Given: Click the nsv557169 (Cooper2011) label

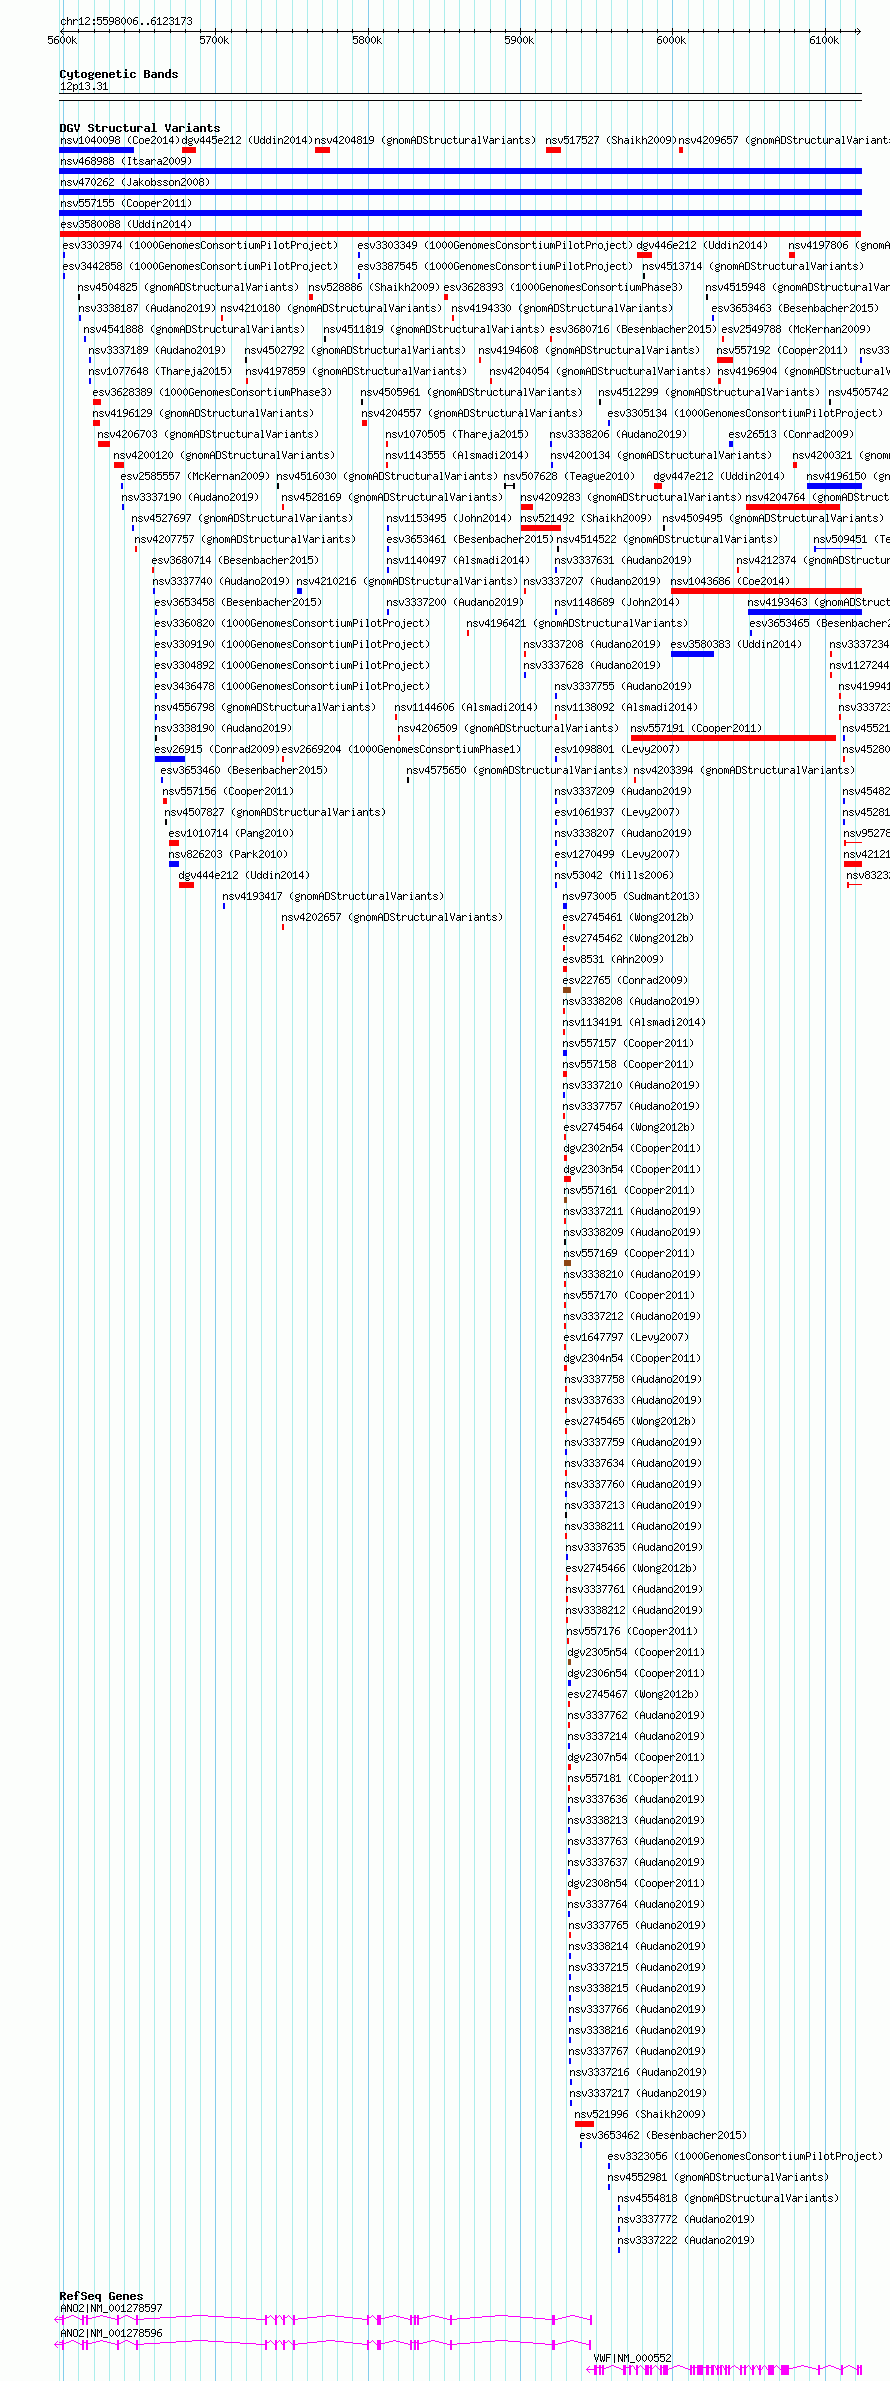Looking at the screenshot, I should (629, 1253).
